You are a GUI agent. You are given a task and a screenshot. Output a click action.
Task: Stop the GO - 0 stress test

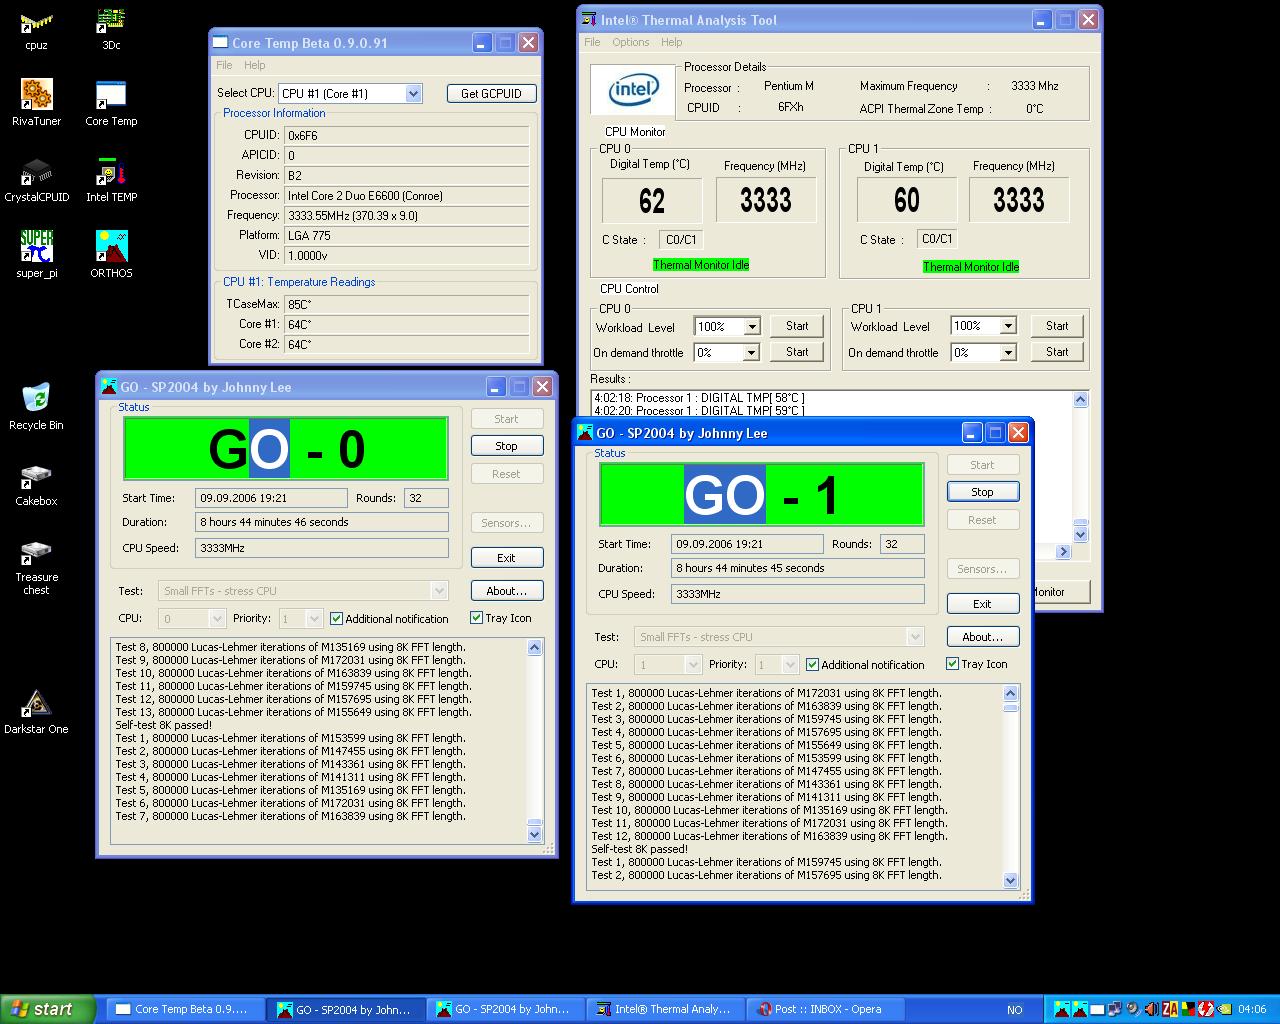[x=506, y=446]
